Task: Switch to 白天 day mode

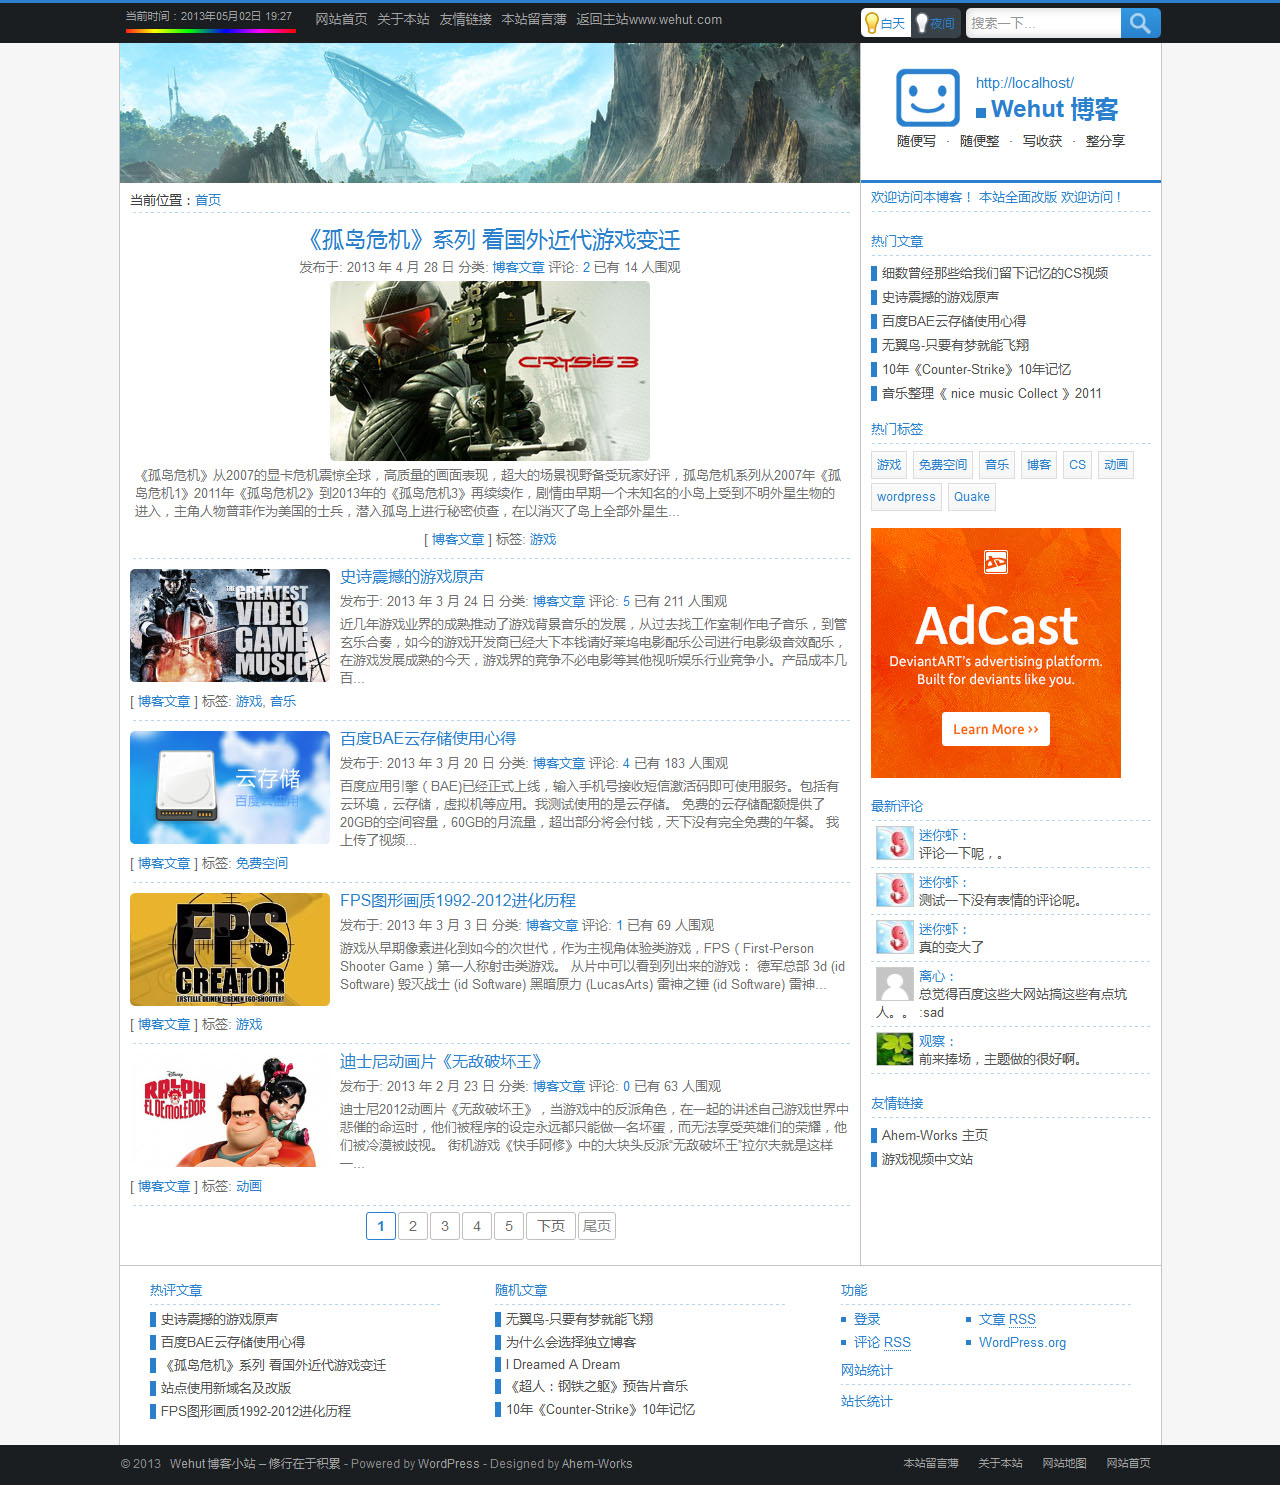Action: [x=886, y=23]
